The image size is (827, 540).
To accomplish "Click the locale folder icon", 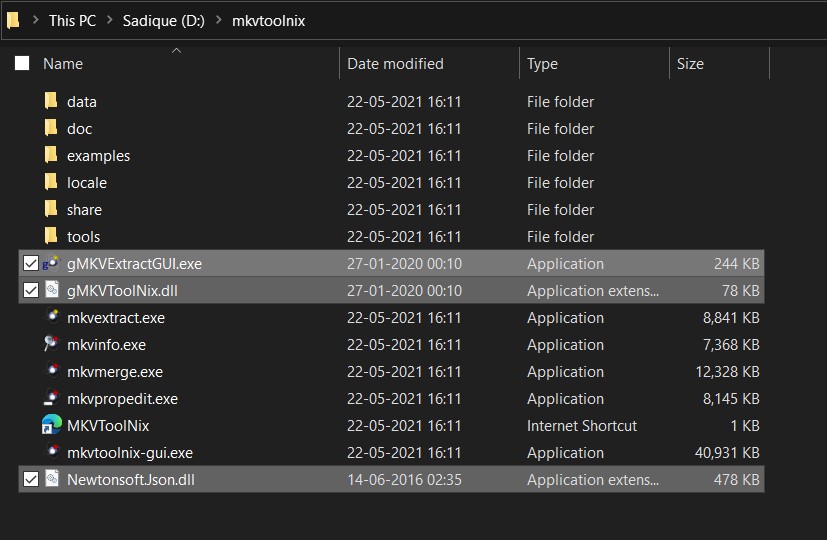I will pos(51,182).
